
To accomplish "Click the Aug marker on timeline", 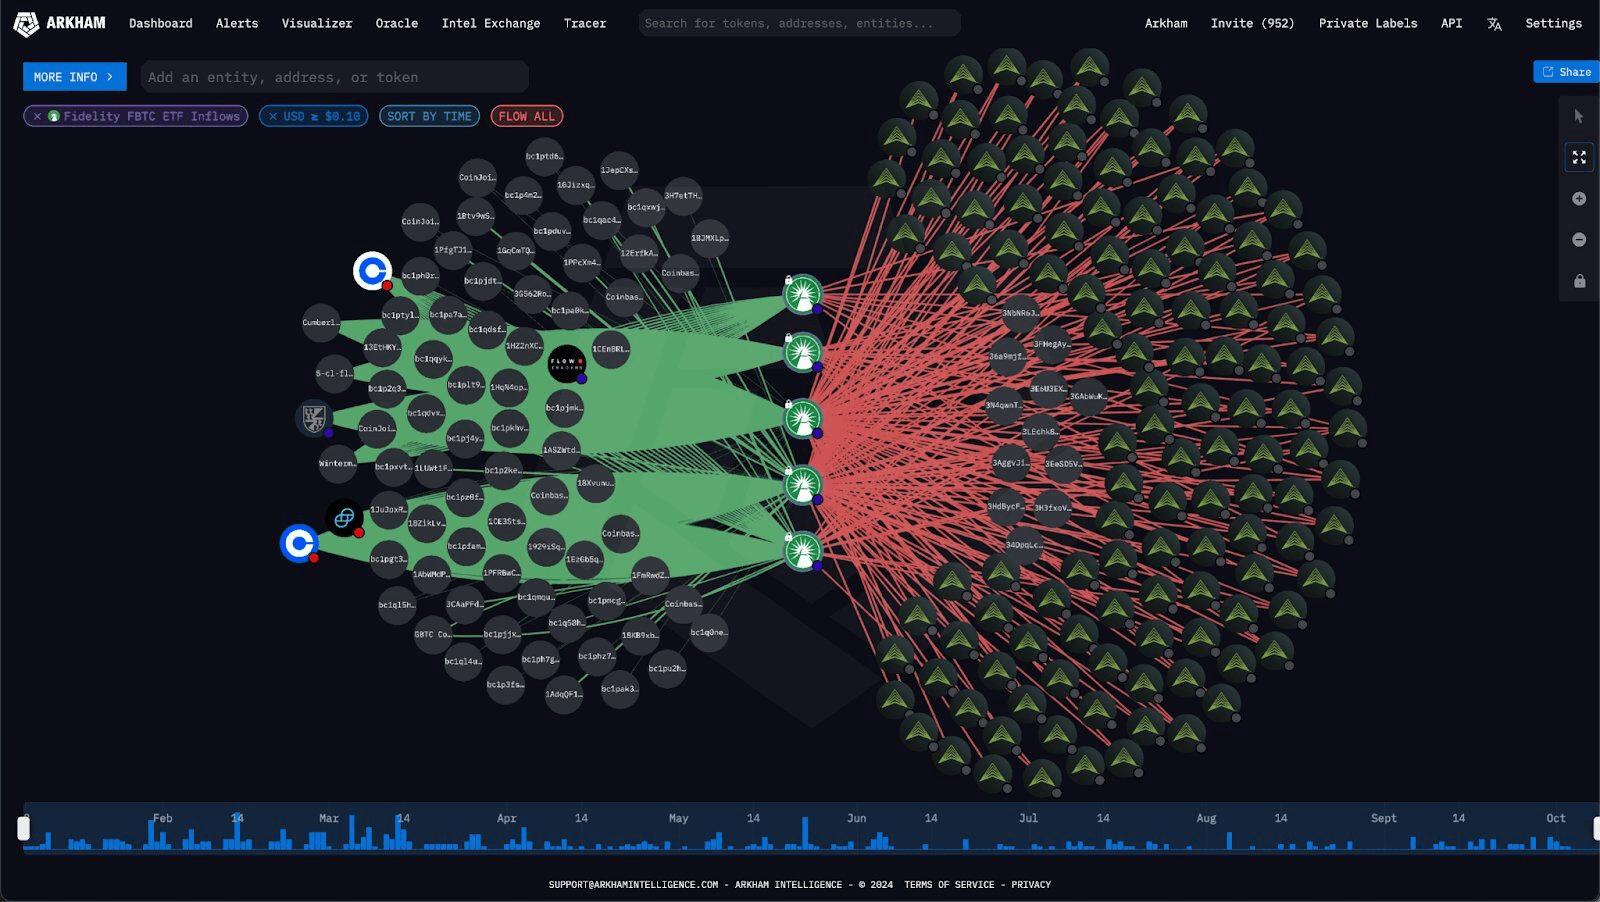I will tap(1206, 818).
